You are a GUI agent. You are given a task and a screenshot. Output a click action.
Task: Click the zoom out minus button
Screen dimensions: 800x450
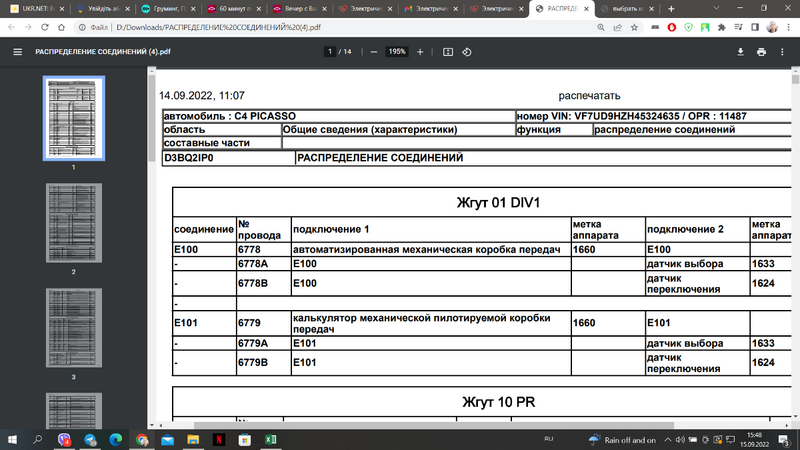pyautogui.click(x=374, y=51)
